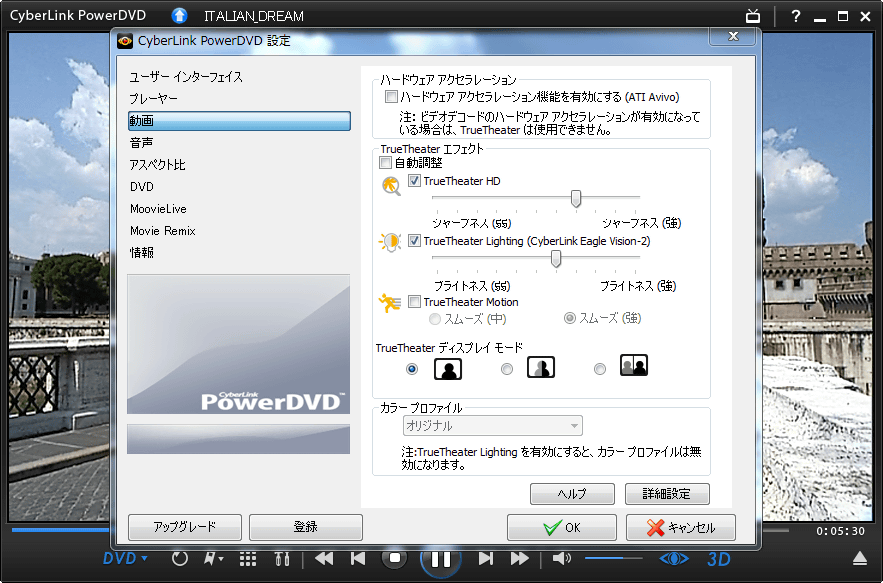
Task: Click the 0:05:30 elapsed time display
Action: [840, 531]
